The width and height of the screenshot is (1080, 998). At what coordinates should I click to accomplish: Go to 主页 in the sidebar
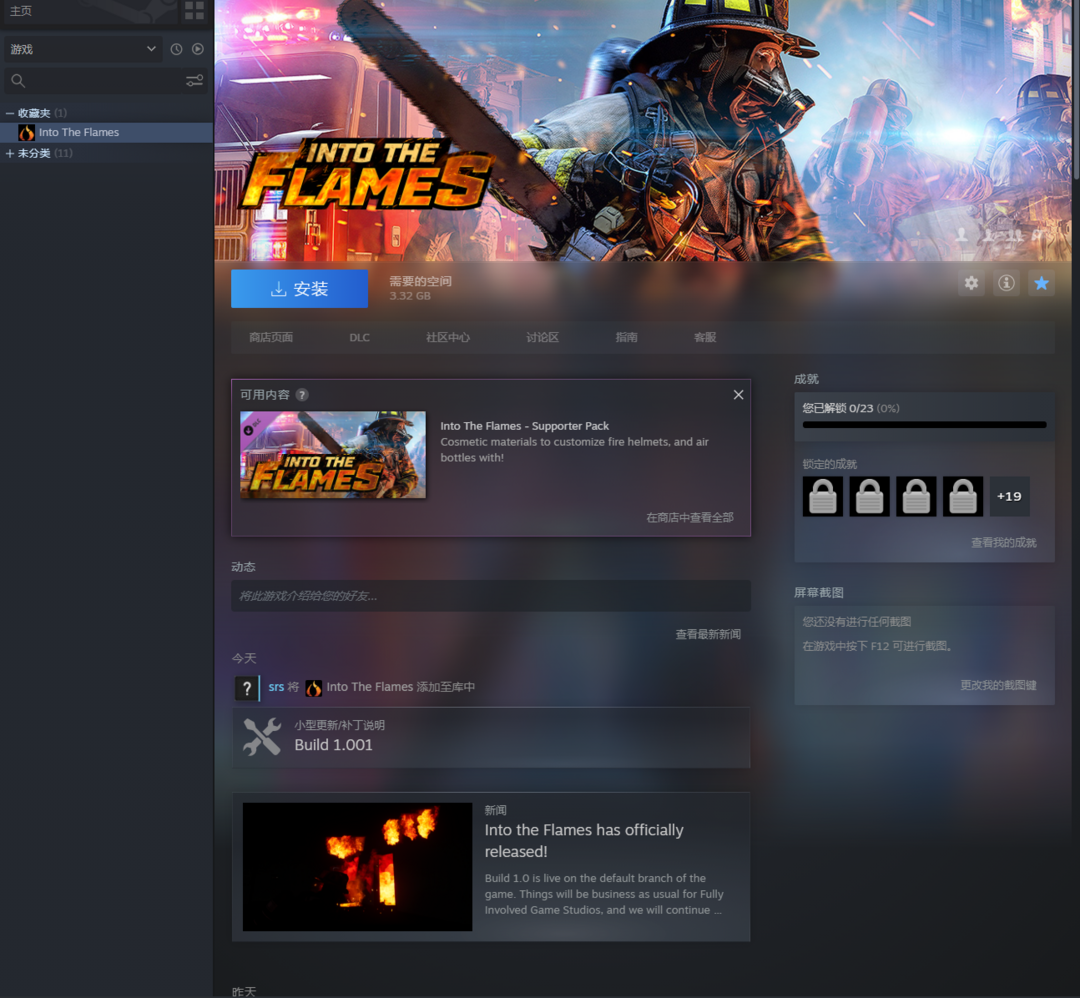[x=21, y=11]
